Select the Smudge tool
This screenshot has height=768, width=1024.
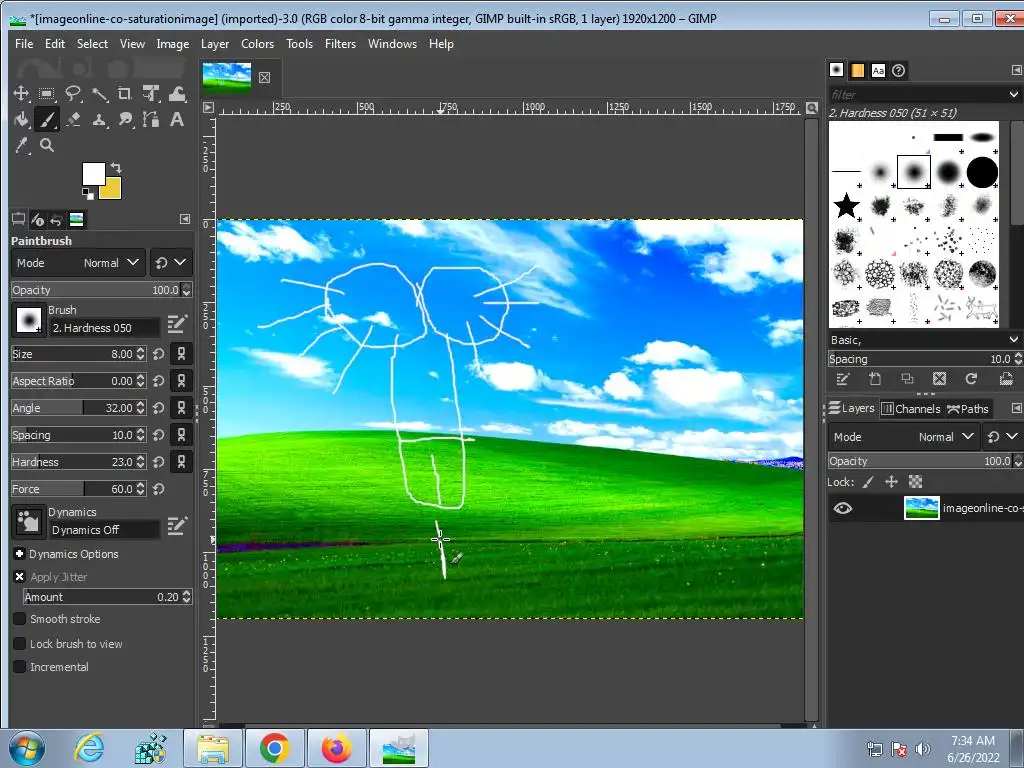point(125,120)
